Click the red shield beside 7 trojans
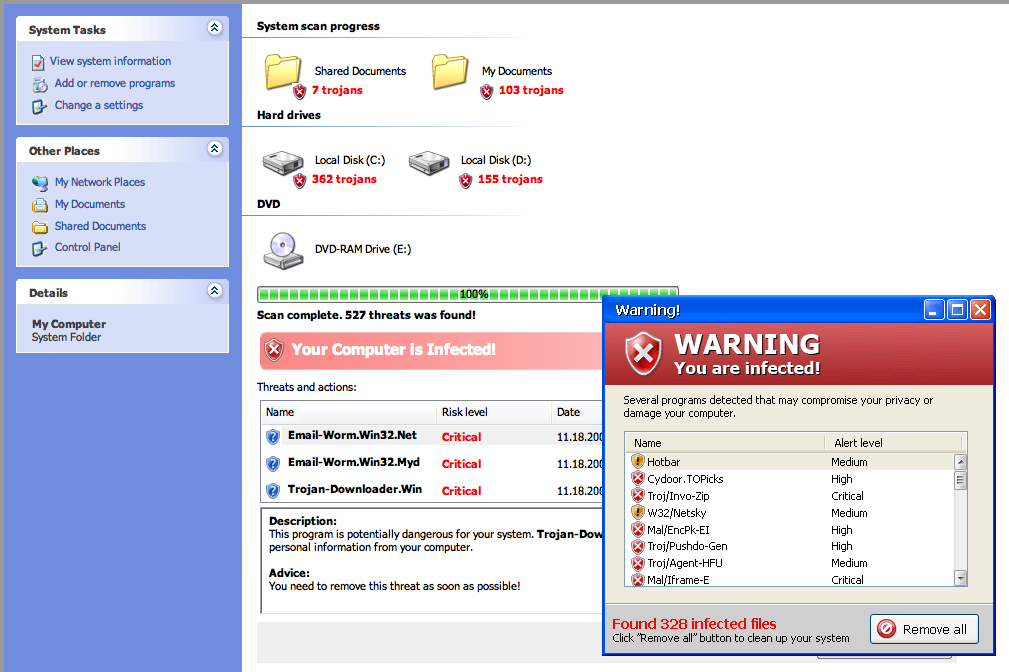 click(x=300, y=91)
